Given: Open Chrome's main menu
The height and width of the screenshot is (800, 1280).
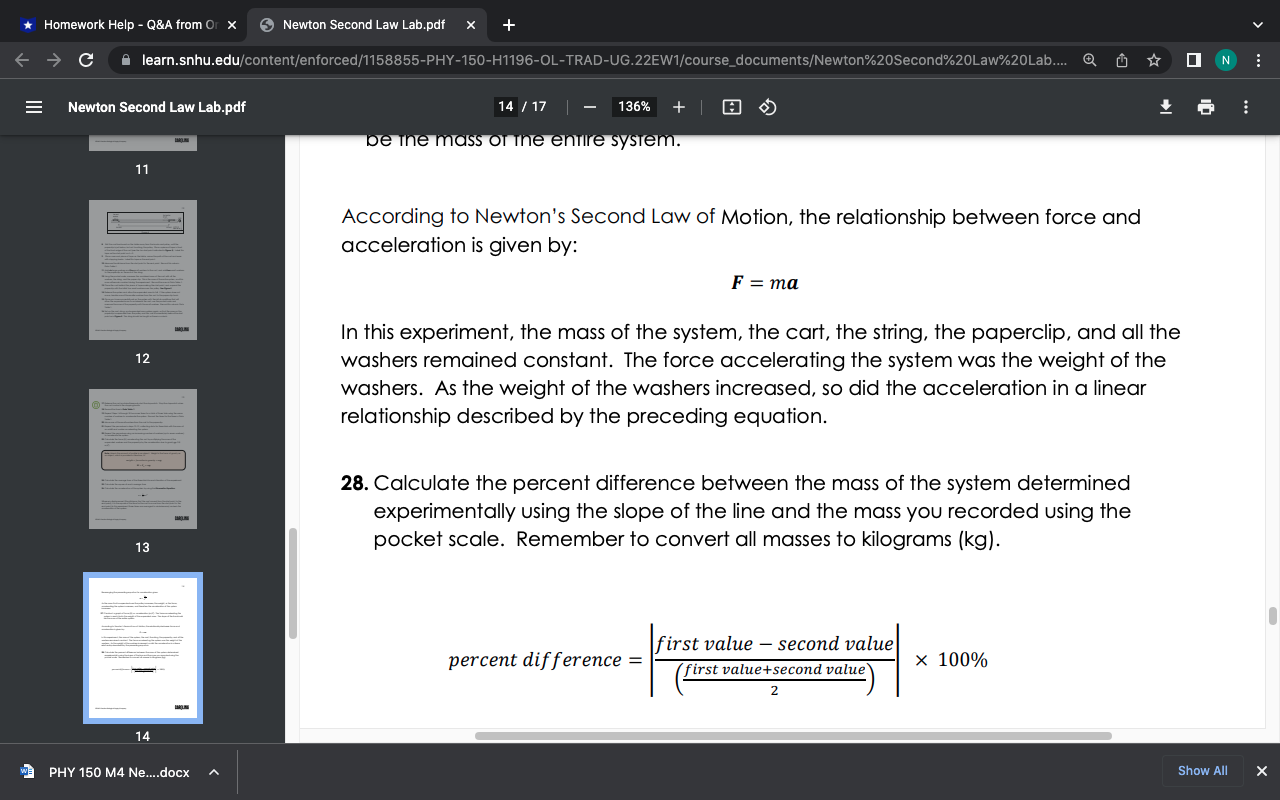Looking at the screenshot, I should click(x=1259, y=59).
